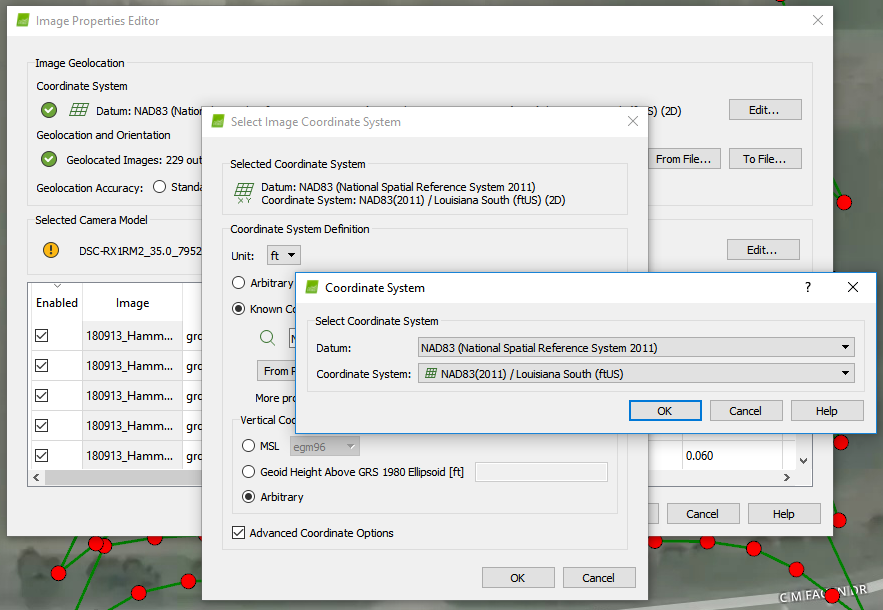Select the MSL vertical coordinate radio button
The width and height of the screenshot is (883, 610).
(x=250, y=446)
